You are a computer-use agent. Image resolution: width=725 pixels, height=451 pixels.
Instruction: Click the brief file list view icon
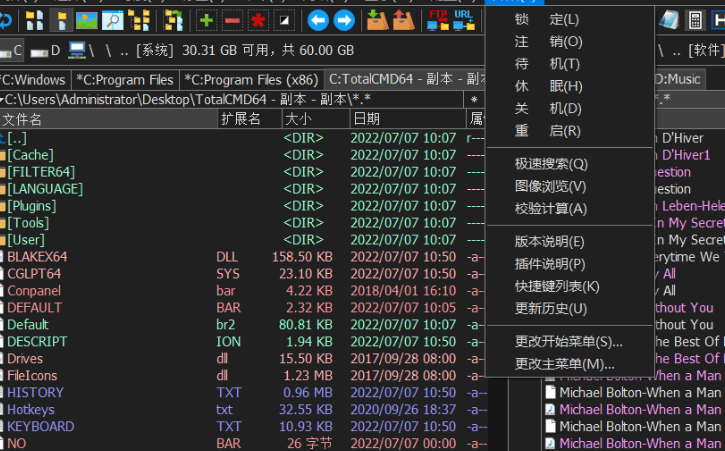coord(35,20)
